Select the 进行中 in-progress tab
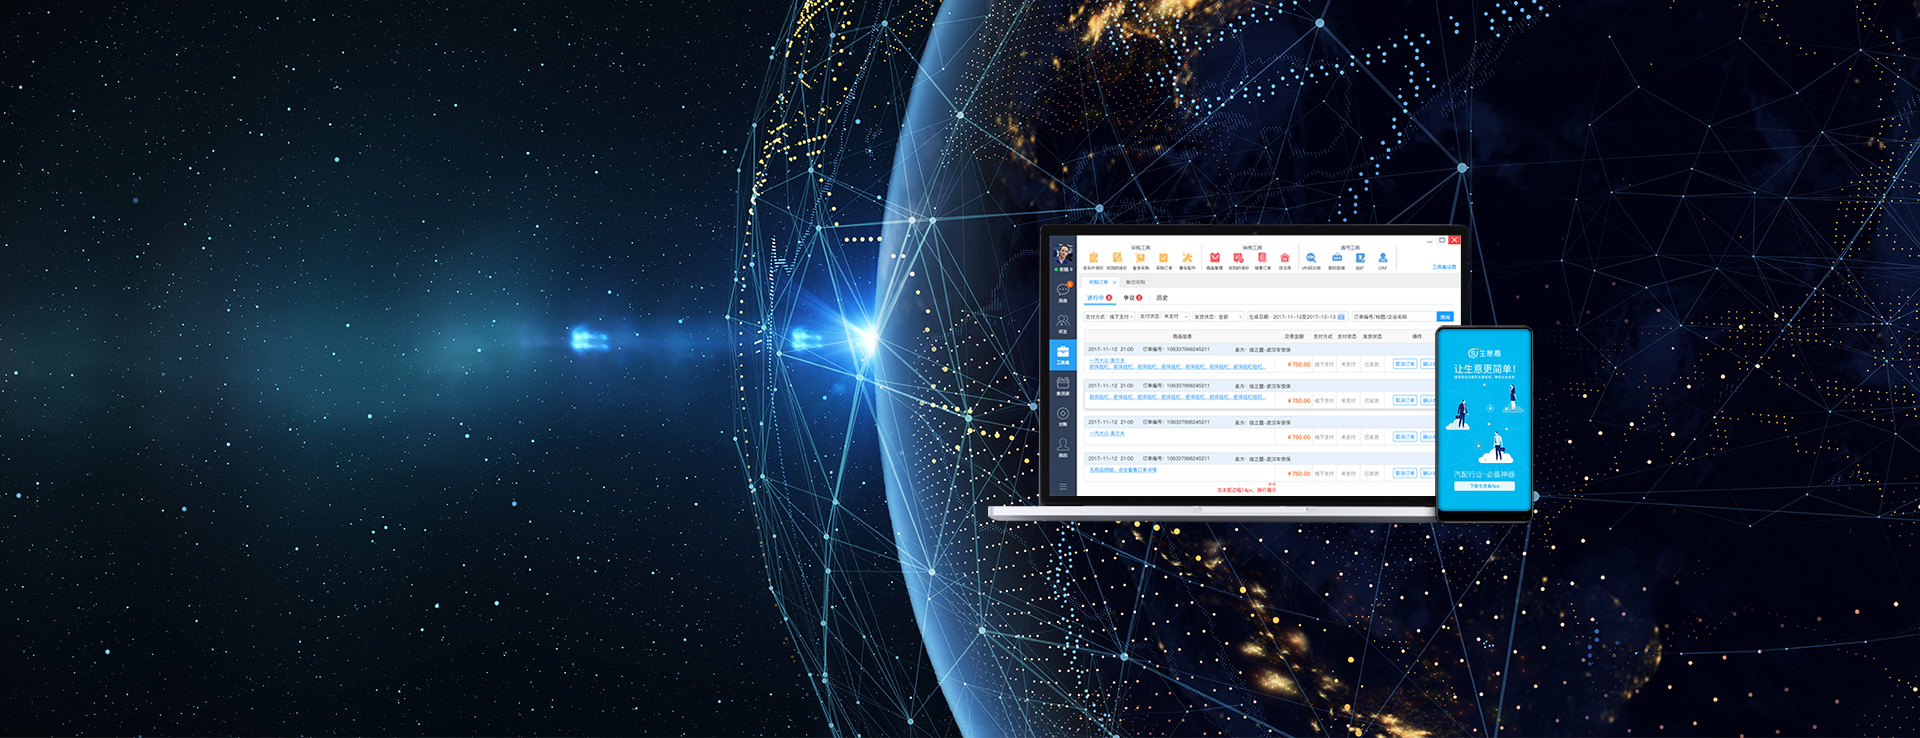This screenshot has height=738, width=1920. [x=1099, y=298]
